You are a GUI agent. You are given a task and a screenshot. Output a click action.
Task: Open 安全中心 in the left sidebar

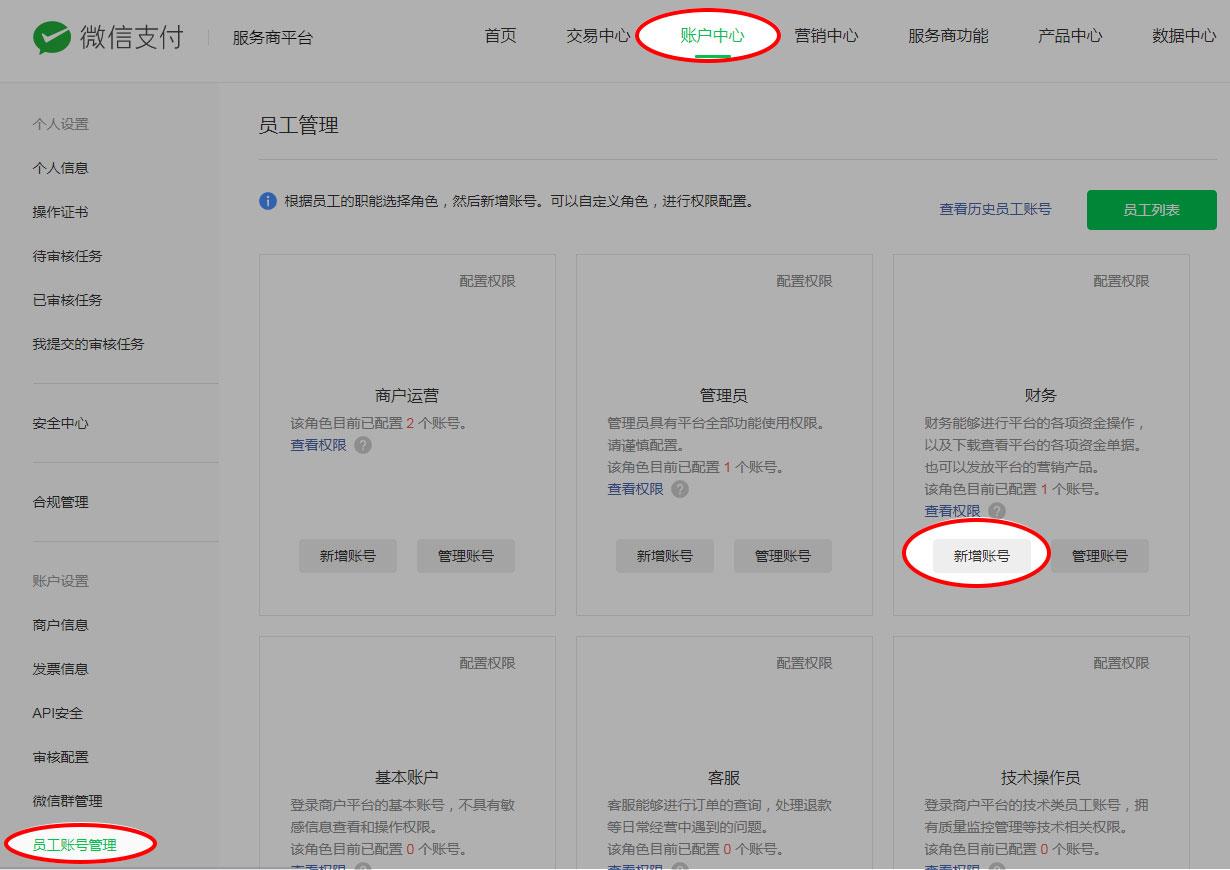coord(60,423)
